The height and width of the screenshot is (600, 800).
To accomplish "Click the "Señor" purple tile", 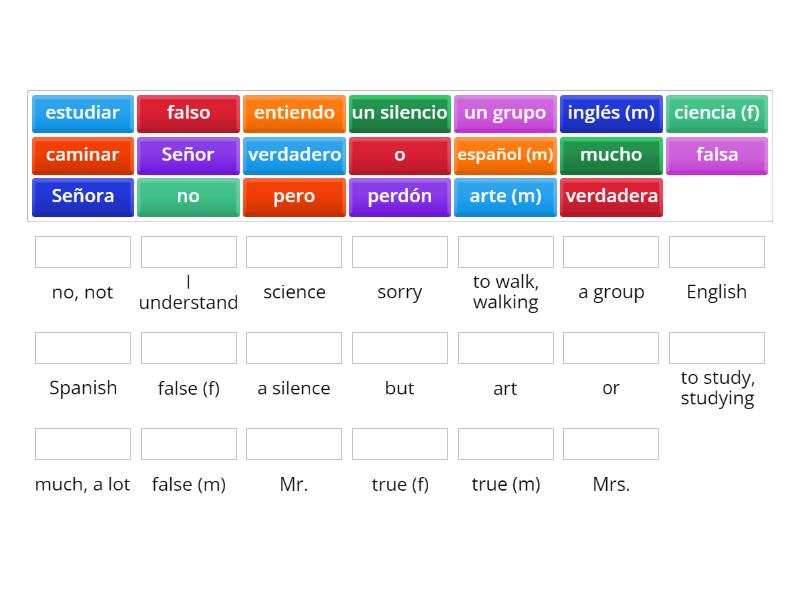I will 188,155.
